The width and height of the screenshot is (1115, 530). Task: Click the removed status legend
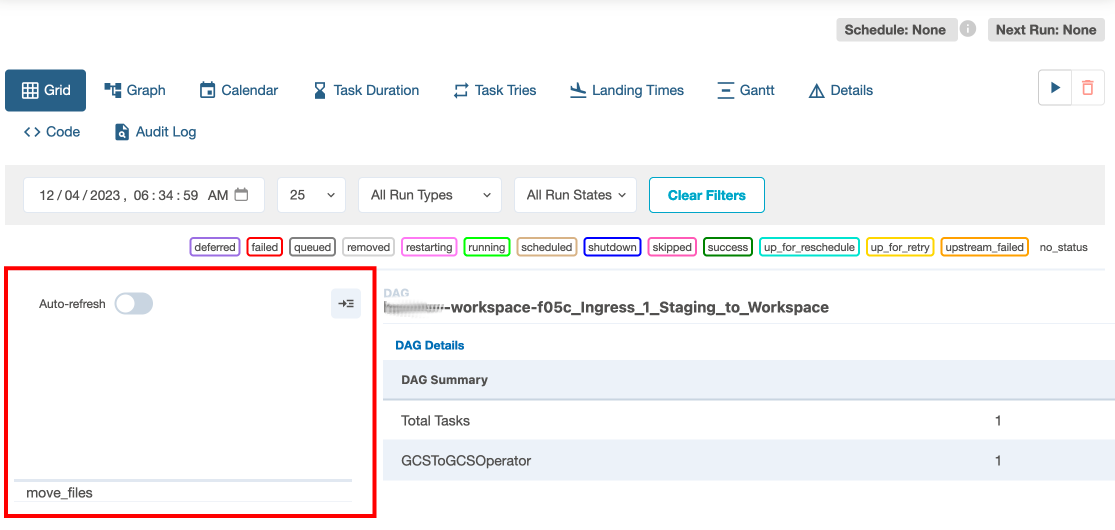[x=368, y=247]
